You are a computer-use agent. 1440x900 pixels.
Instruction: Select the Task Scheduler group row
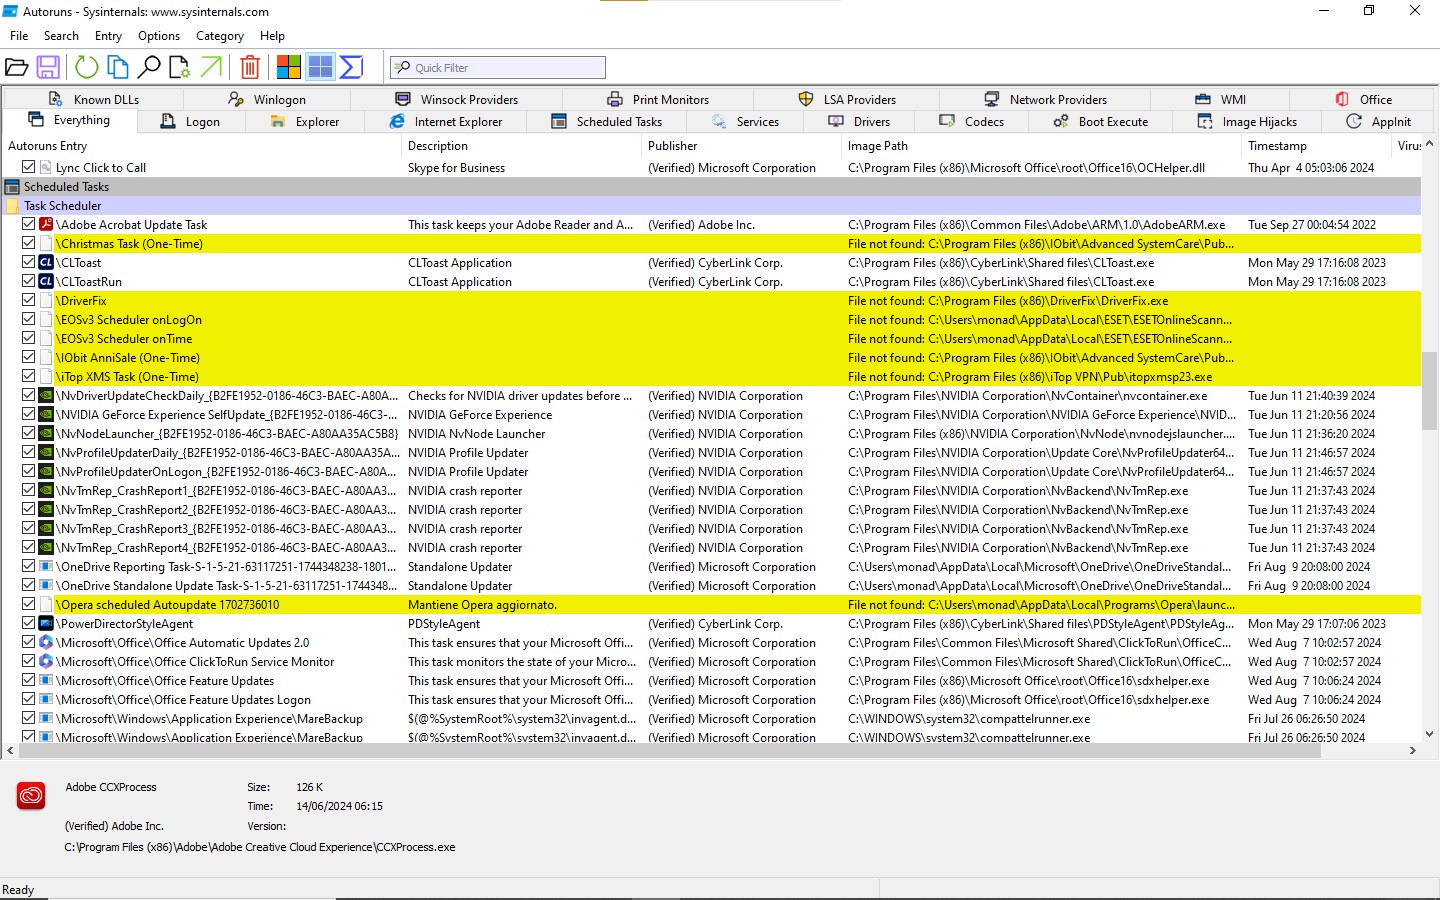(x=711, y=206)
